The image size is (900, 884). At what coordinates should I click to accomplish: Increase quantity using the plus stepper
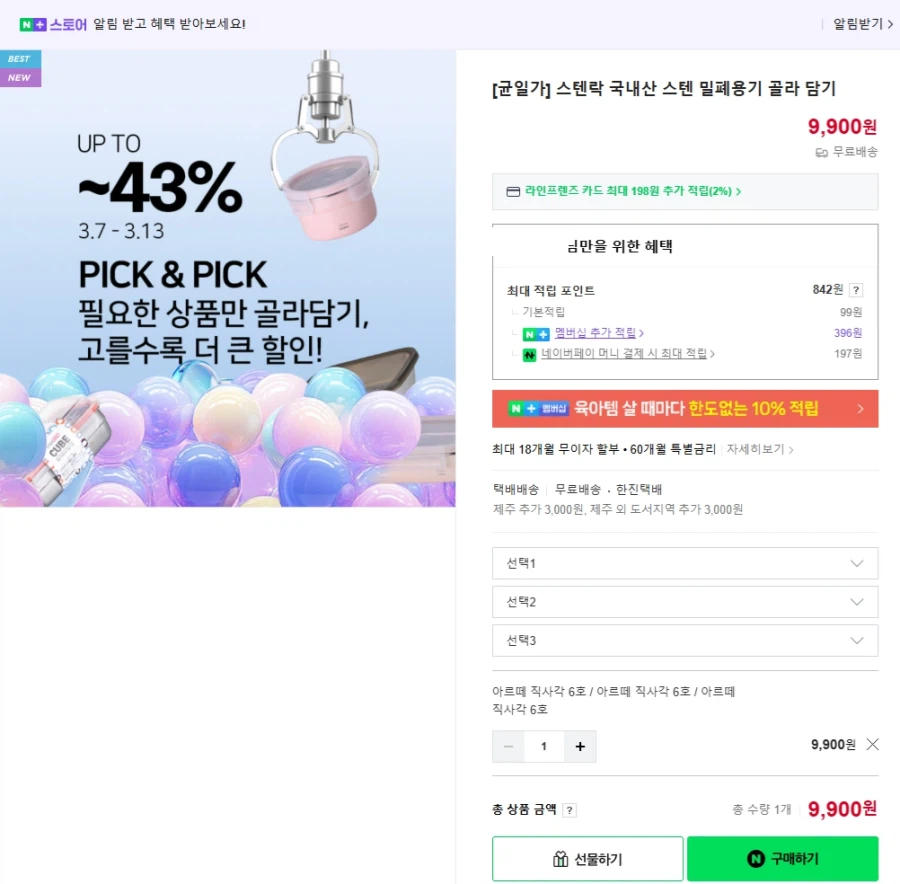[580, 746]
